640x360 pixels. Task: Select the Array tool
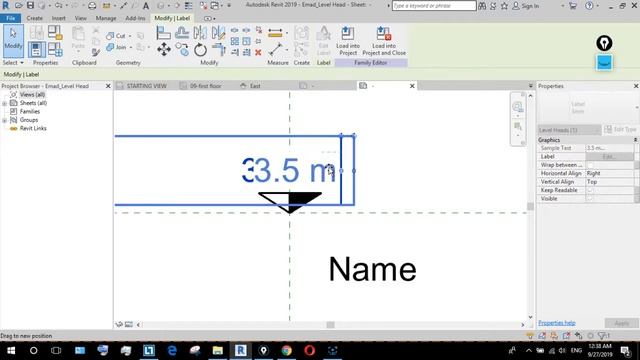[235, 41]
